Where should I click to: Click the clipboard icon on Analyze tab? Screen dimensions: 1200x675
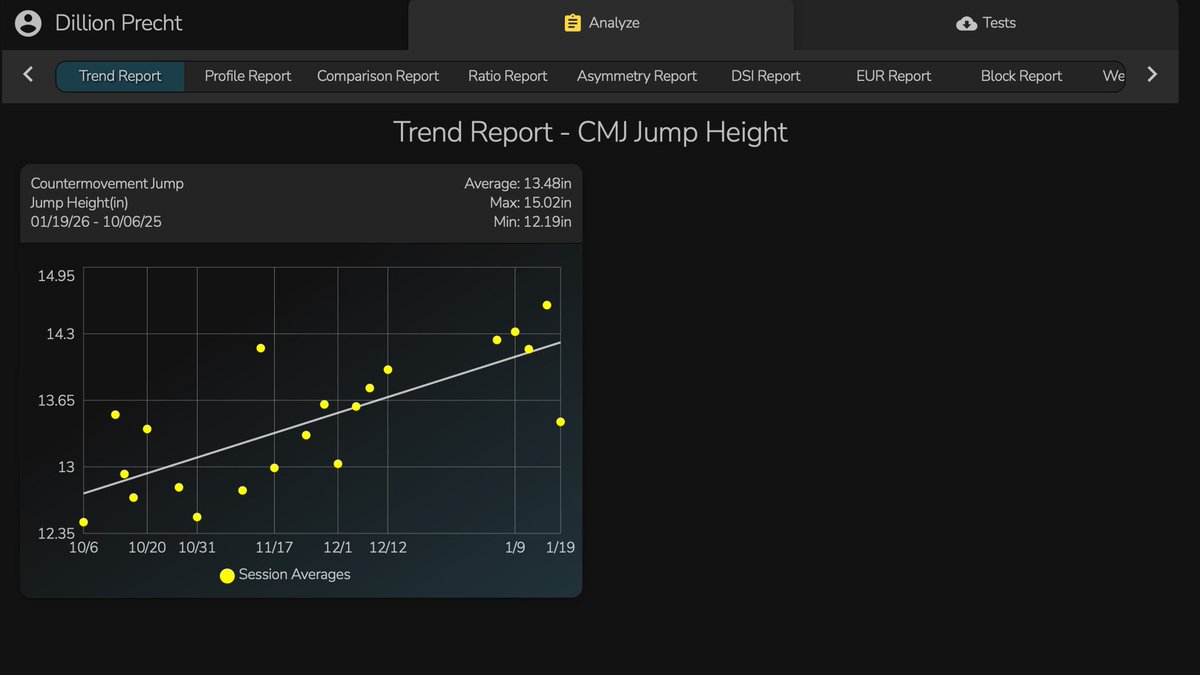point(573,23)
